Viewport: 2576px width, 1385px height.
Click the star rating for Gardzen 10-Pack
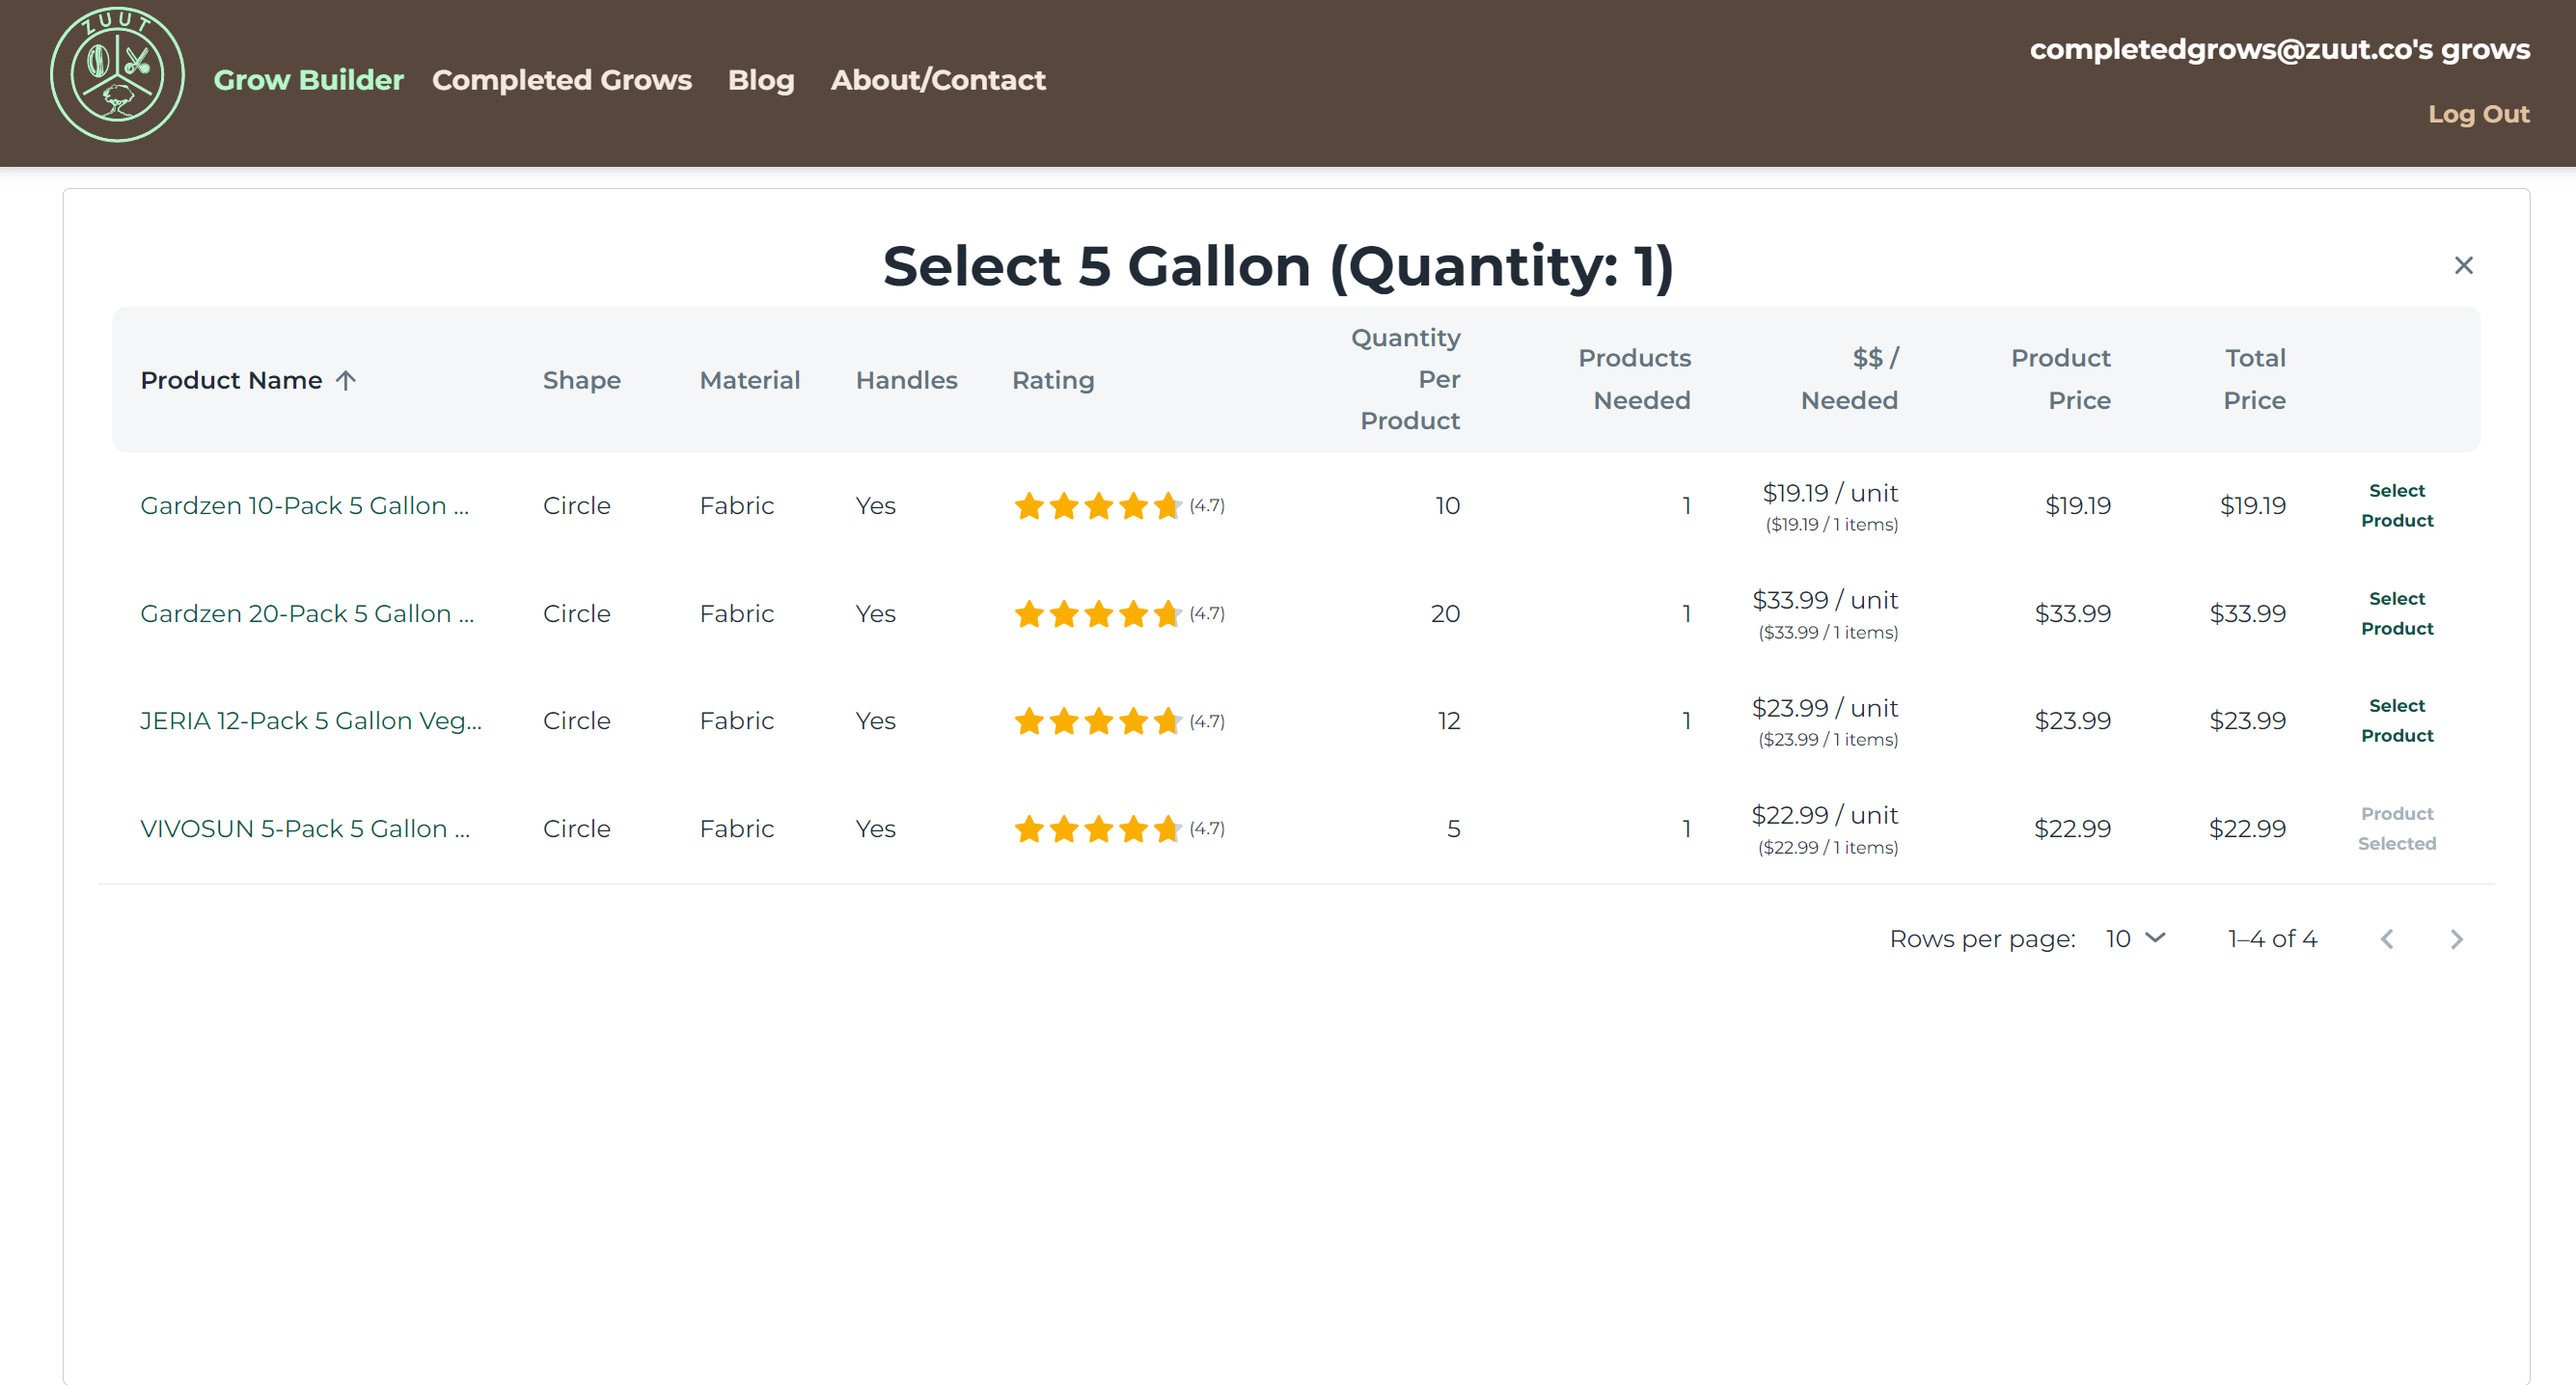(1098, 505)
